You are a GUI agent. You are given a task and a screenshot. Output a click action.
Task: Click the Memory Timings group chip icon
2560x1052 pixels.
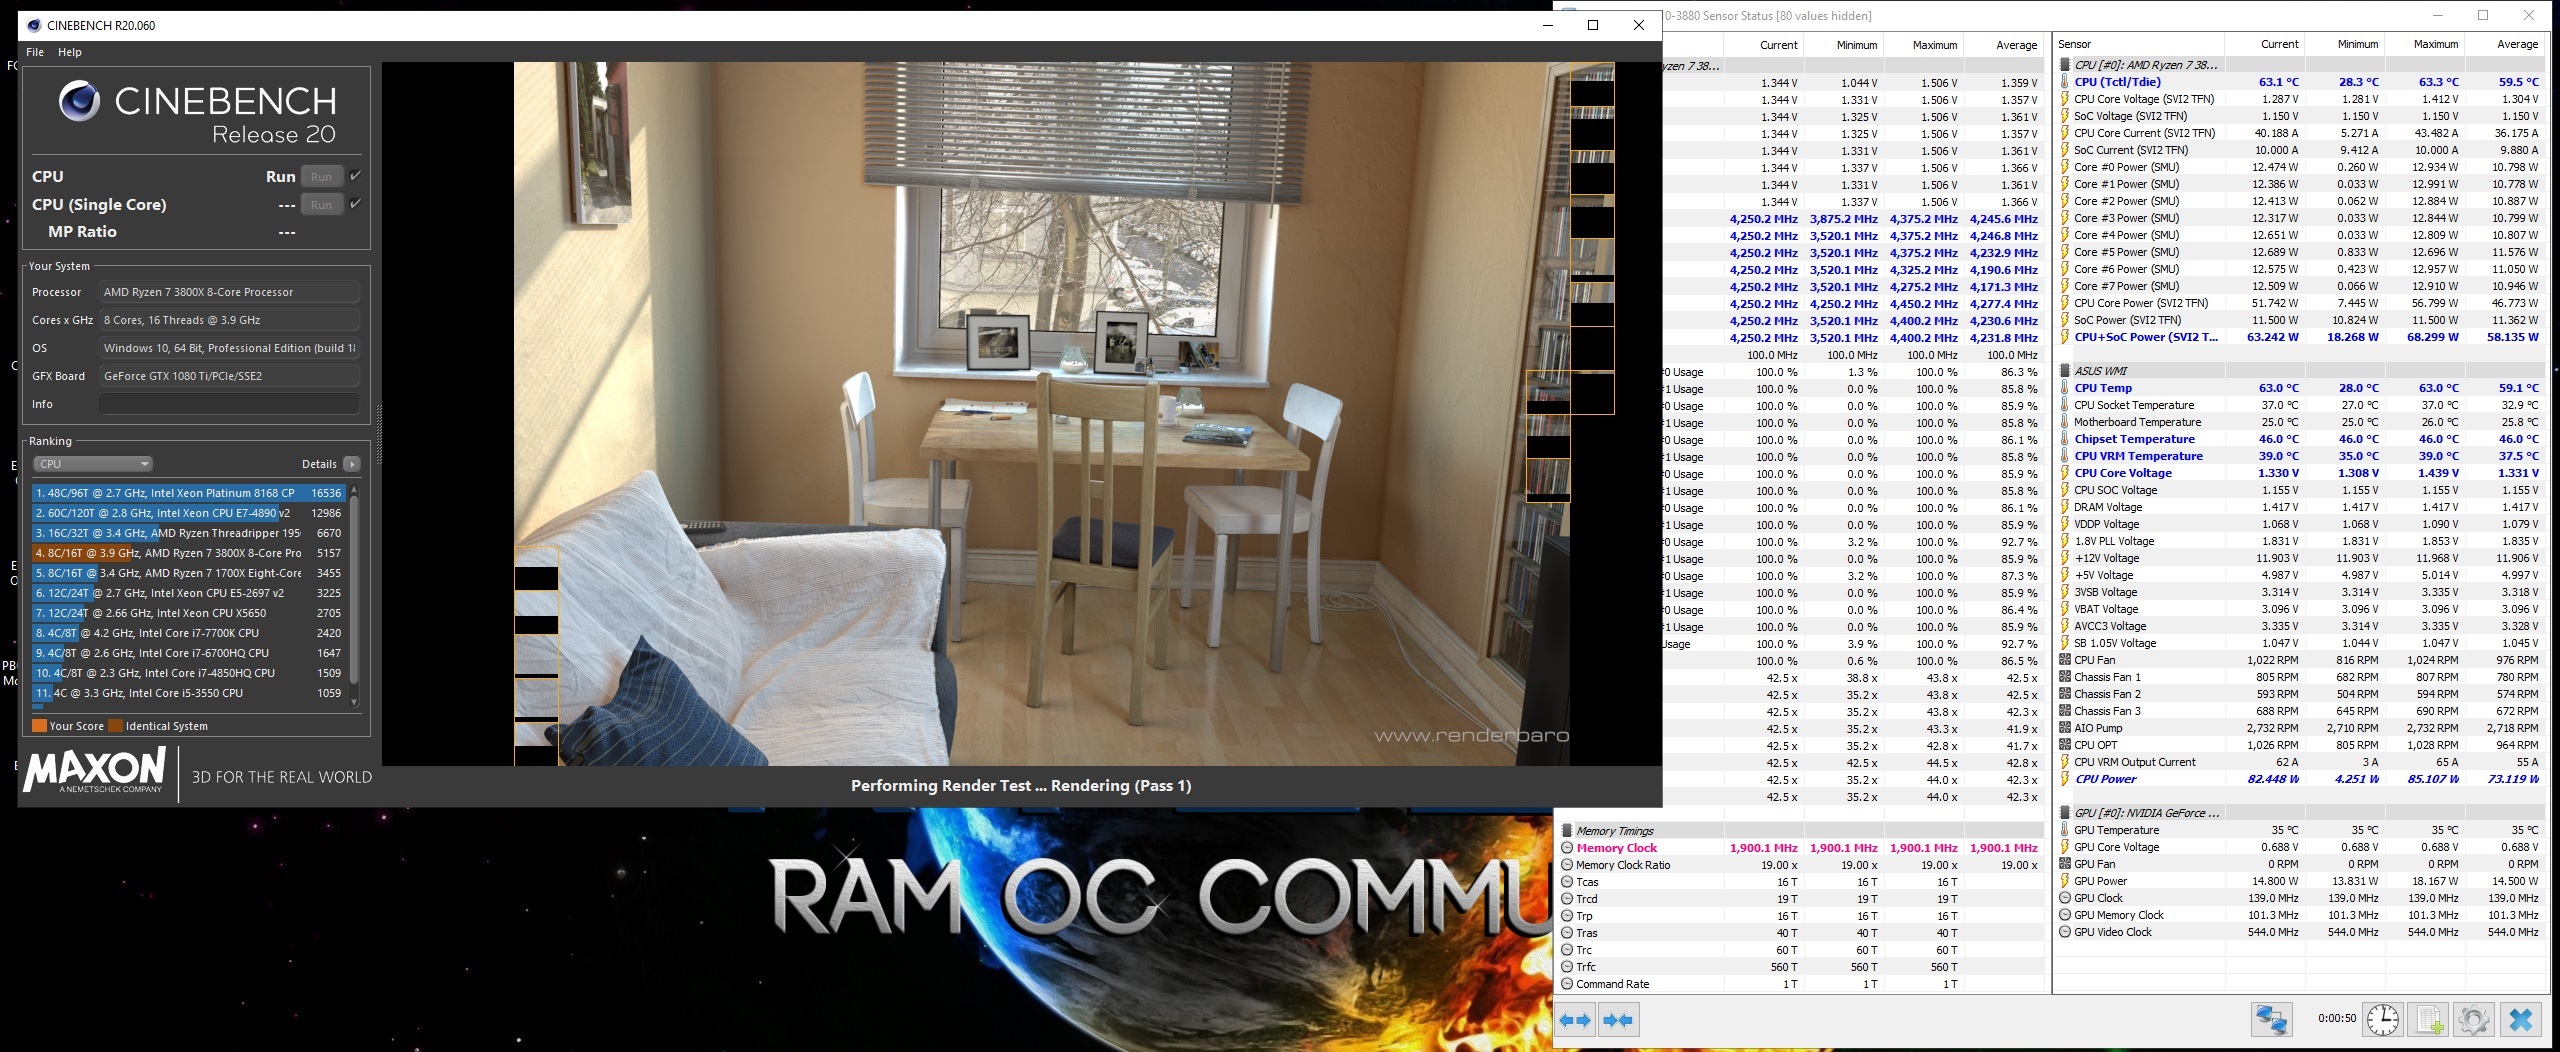(x=1567, y=831)
